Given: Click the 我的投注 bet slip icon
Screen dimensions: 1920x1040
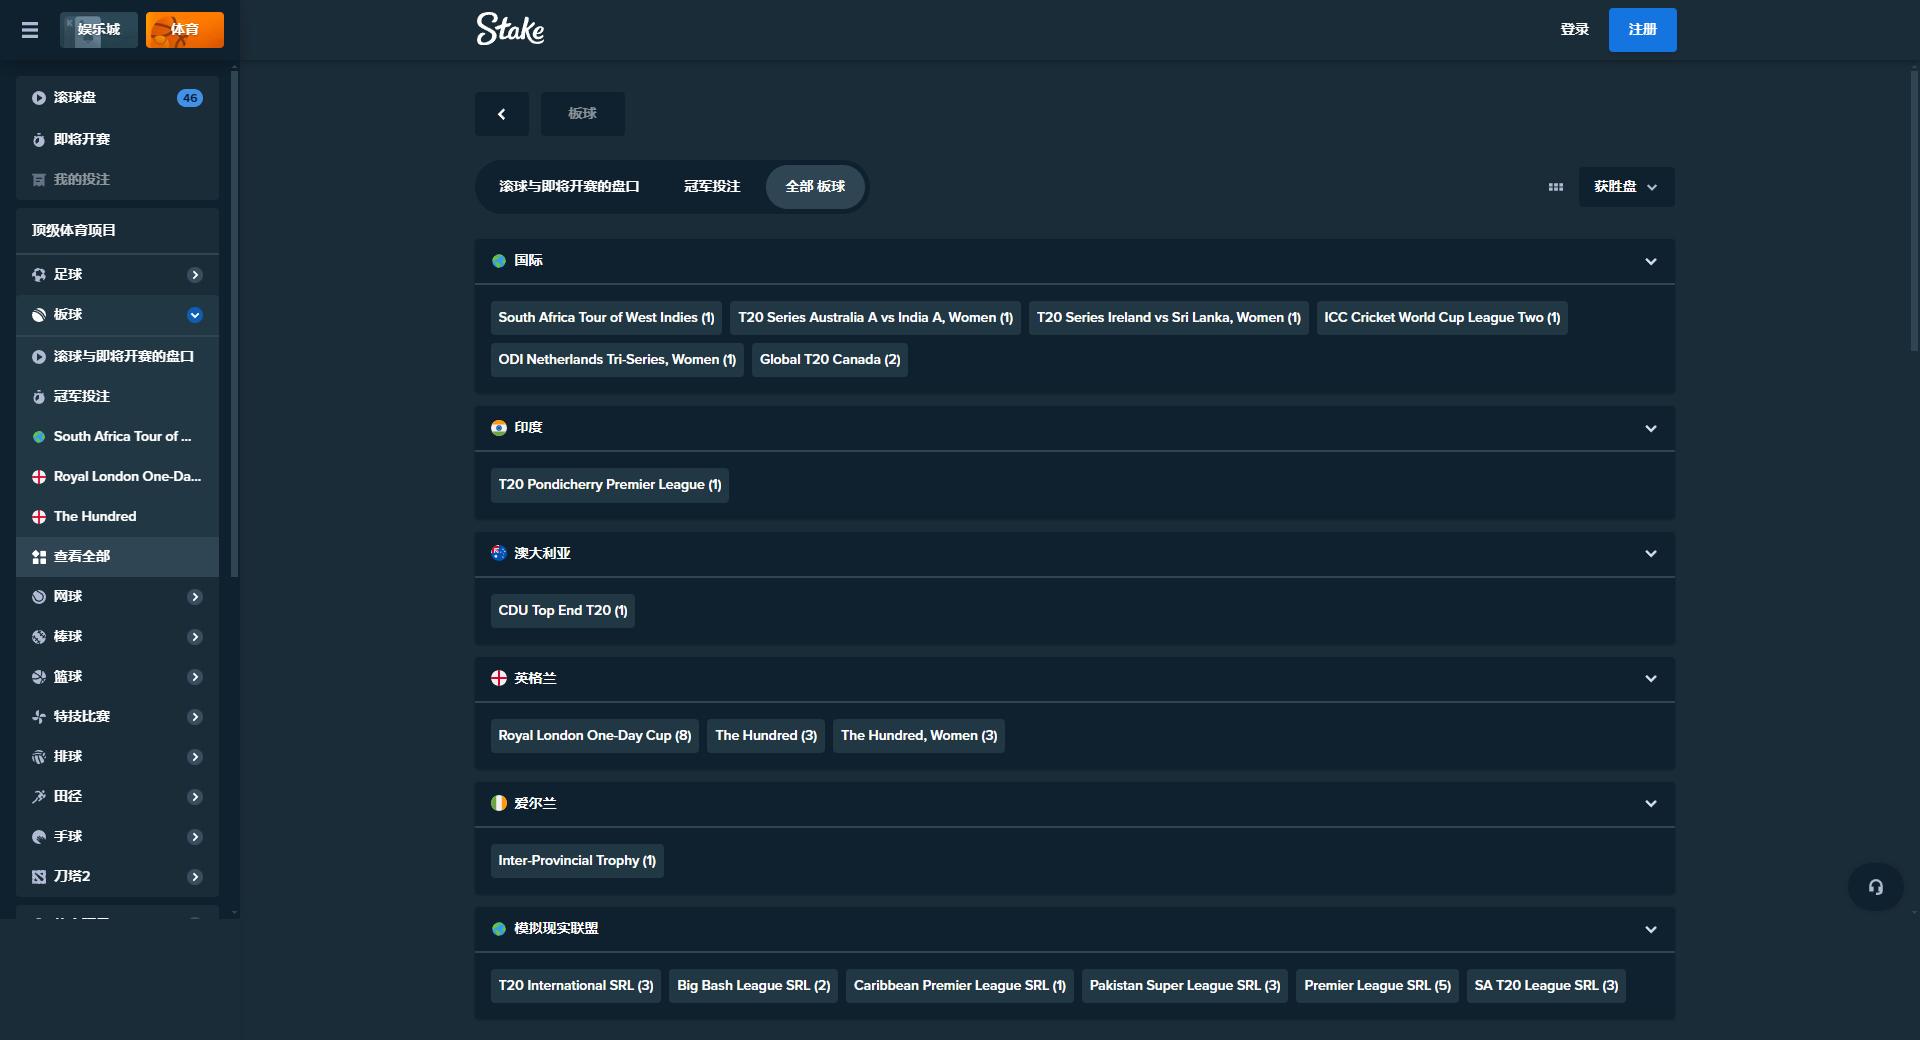Looking at the screenshot, I should point(39,180).
